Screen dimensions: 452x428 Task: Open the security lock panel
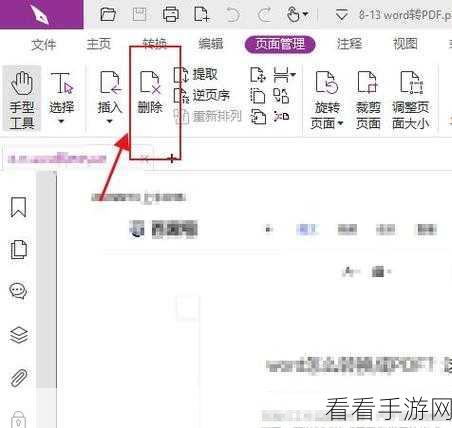[18, 419]
